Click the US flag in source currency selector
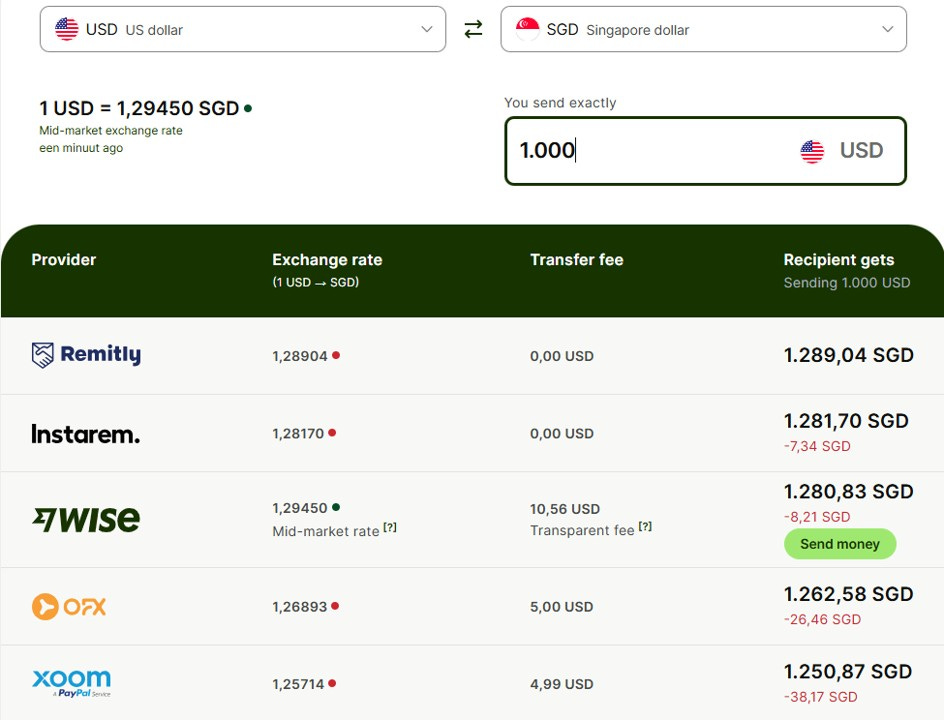 66,29
